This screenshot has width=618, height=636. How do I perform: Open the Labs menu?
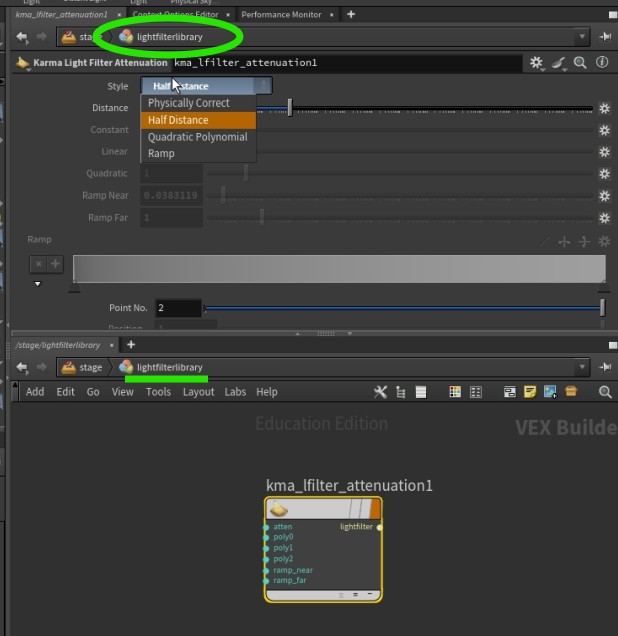[235, 392]
